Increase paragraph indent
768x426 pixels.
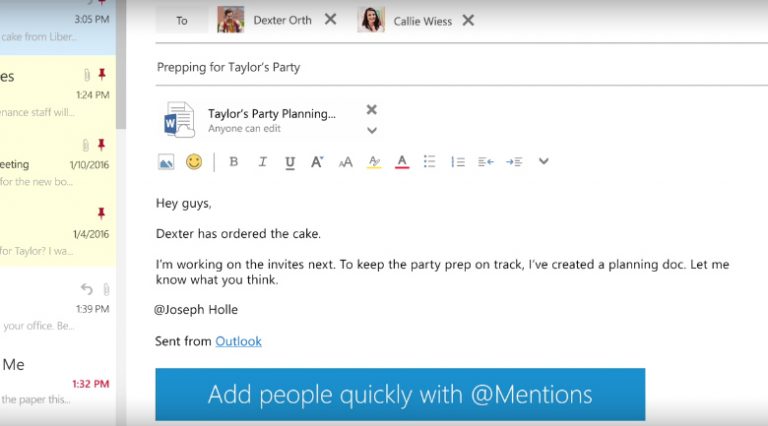click(x=514, y=162)
